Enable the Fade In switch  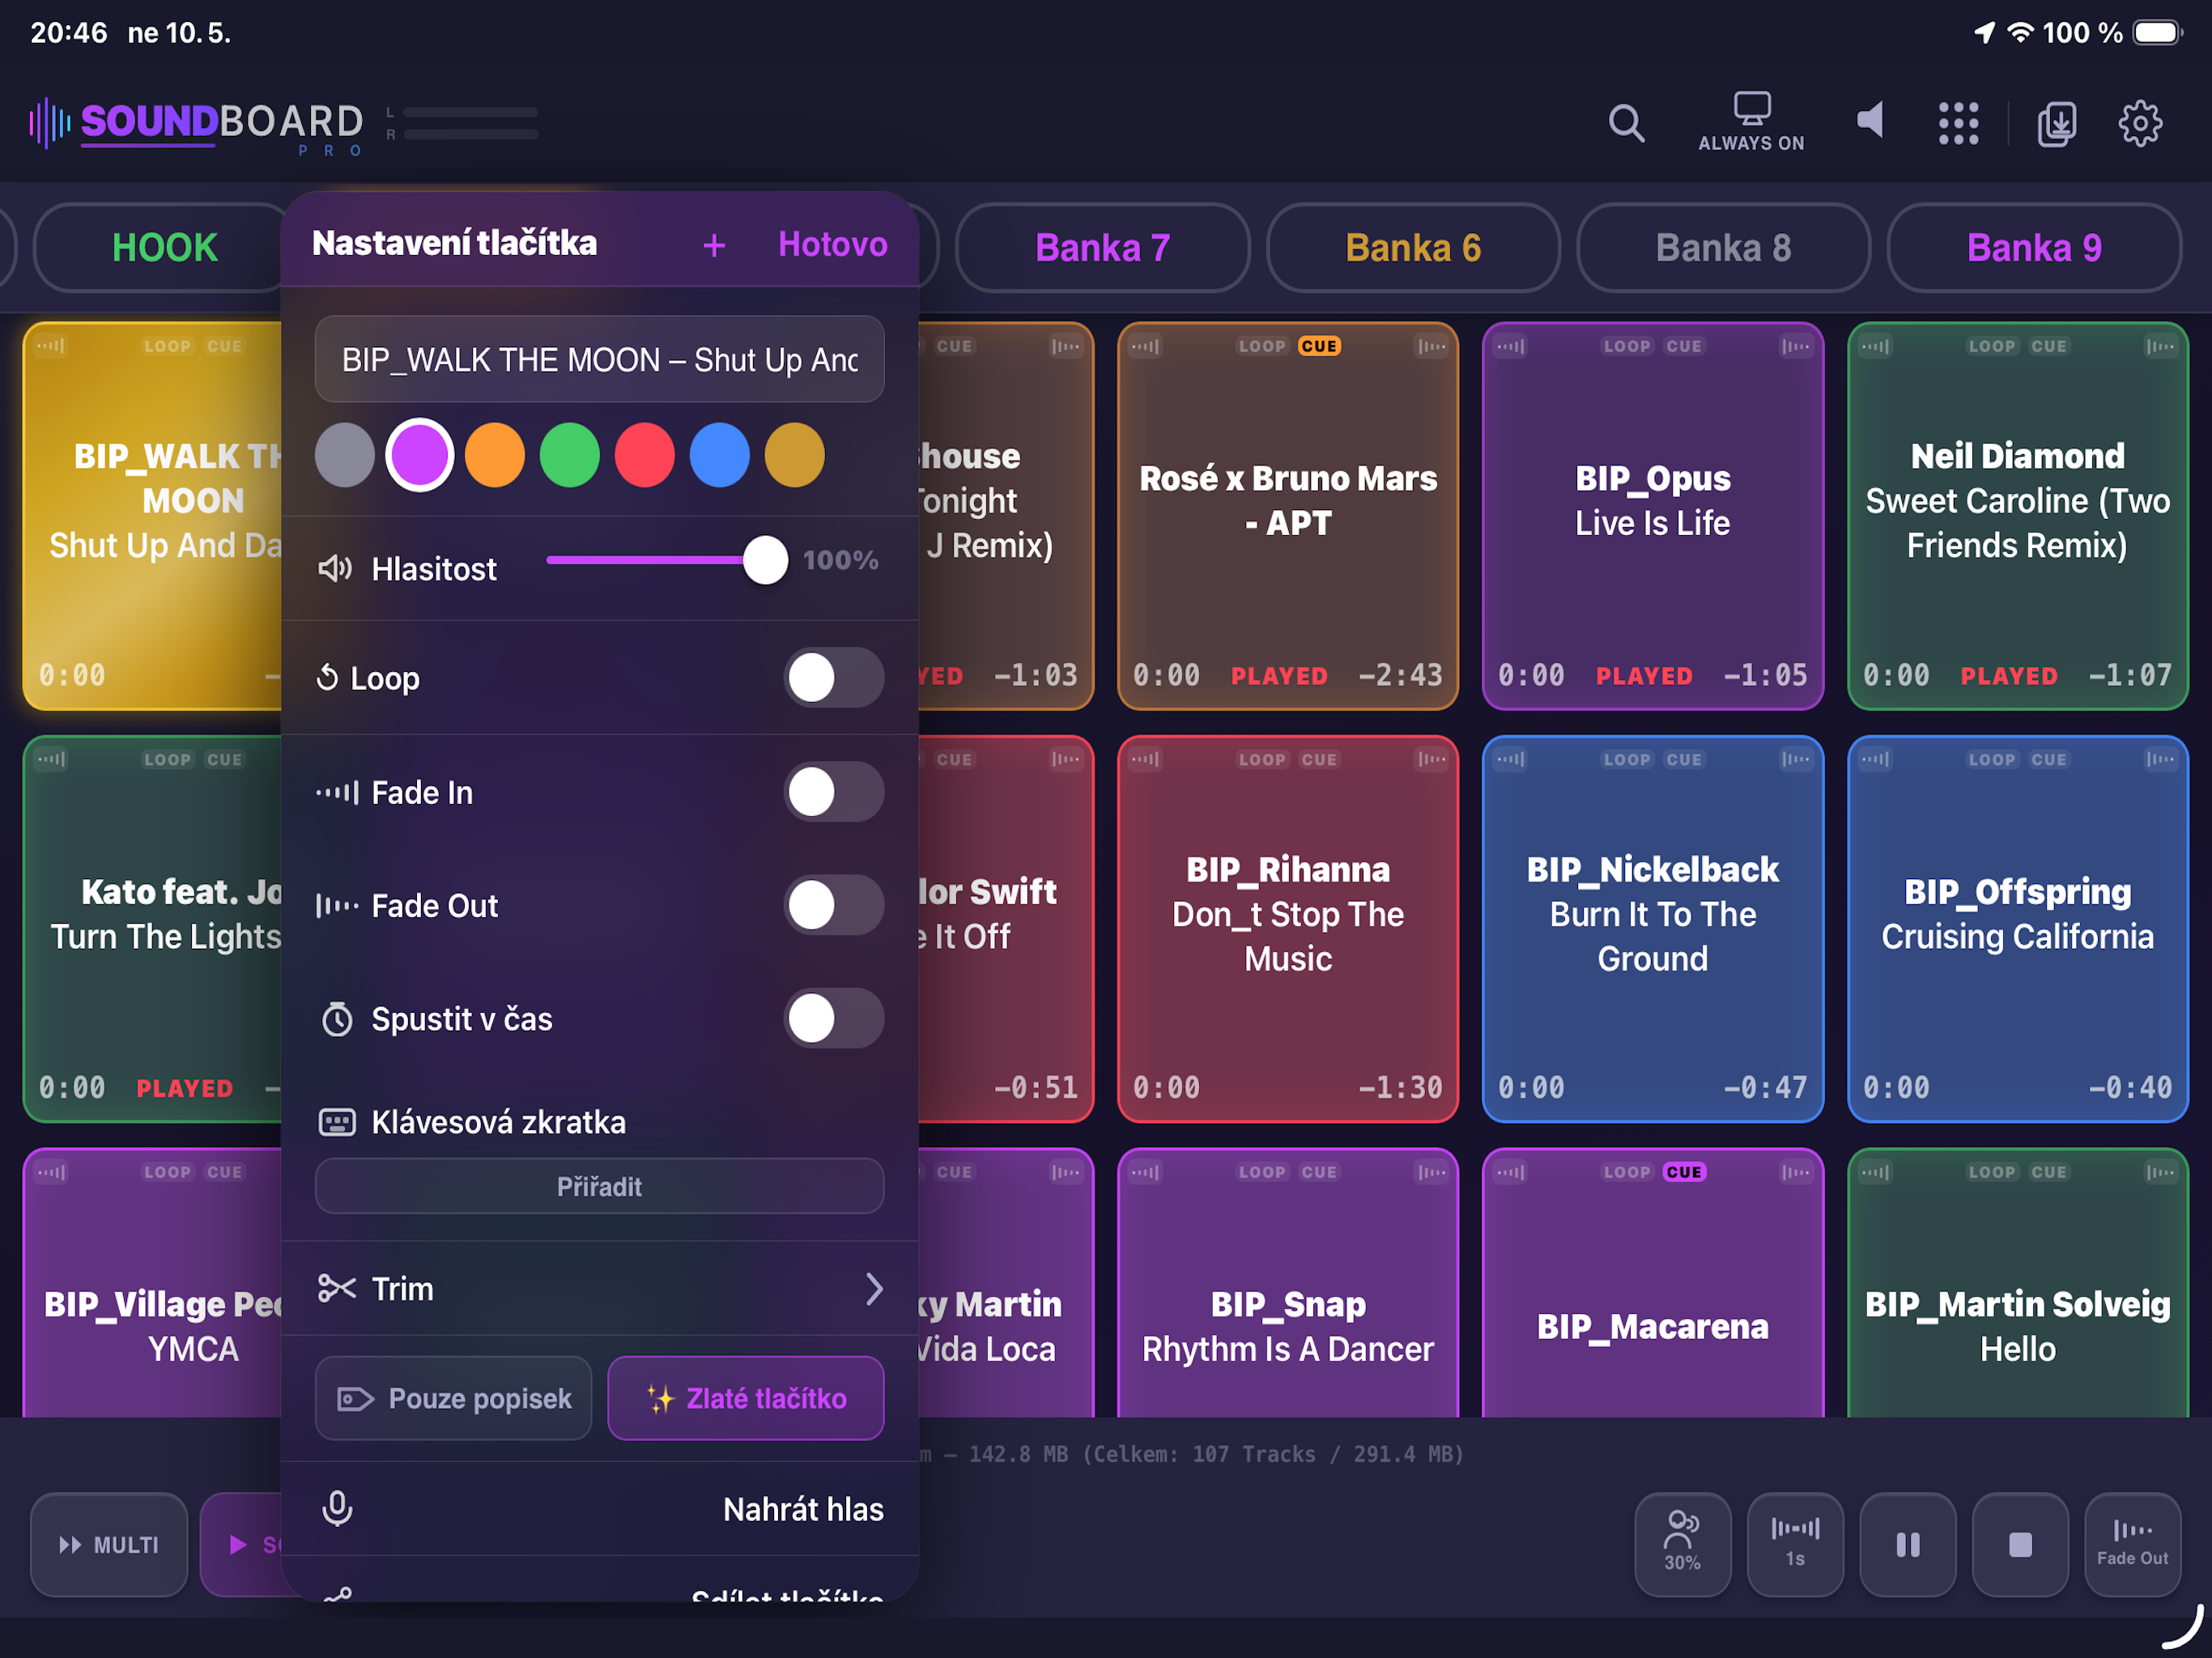coord(834,792)
